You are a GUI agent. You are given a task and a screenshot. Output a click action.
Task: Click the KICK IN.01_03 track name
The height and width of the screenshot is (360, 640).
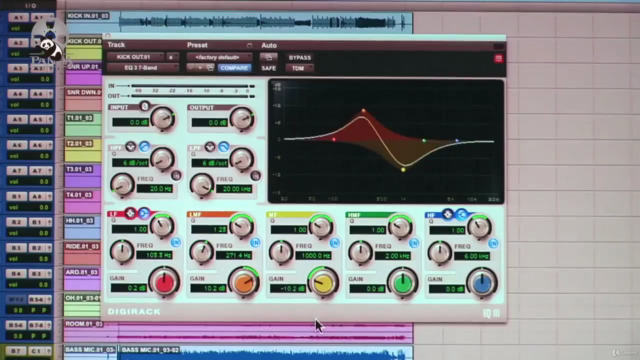pos(88,16)
